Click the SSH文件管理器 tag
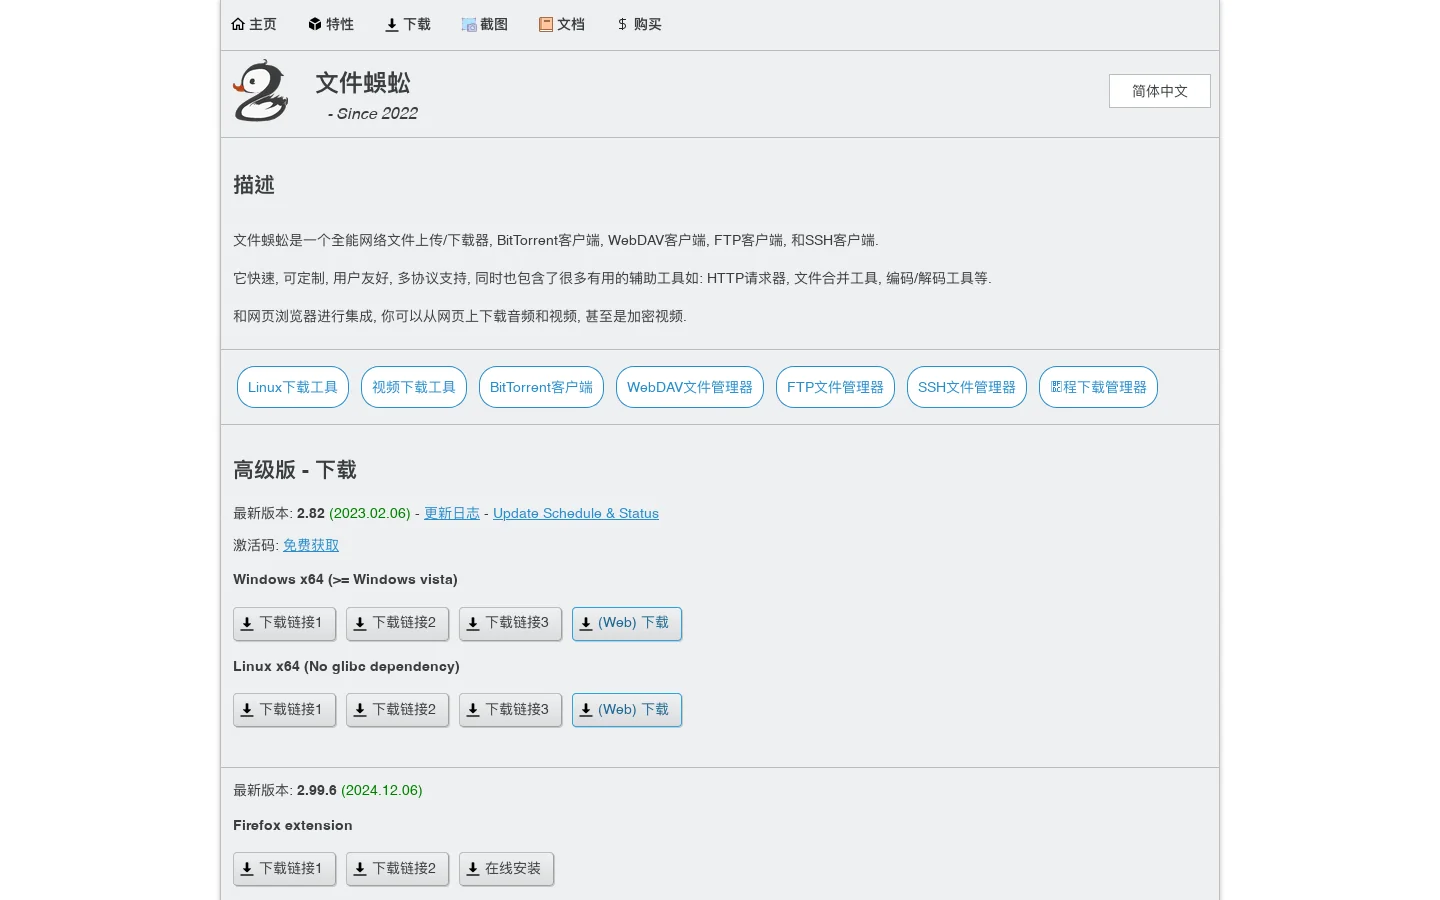 [x=967, y=387]
